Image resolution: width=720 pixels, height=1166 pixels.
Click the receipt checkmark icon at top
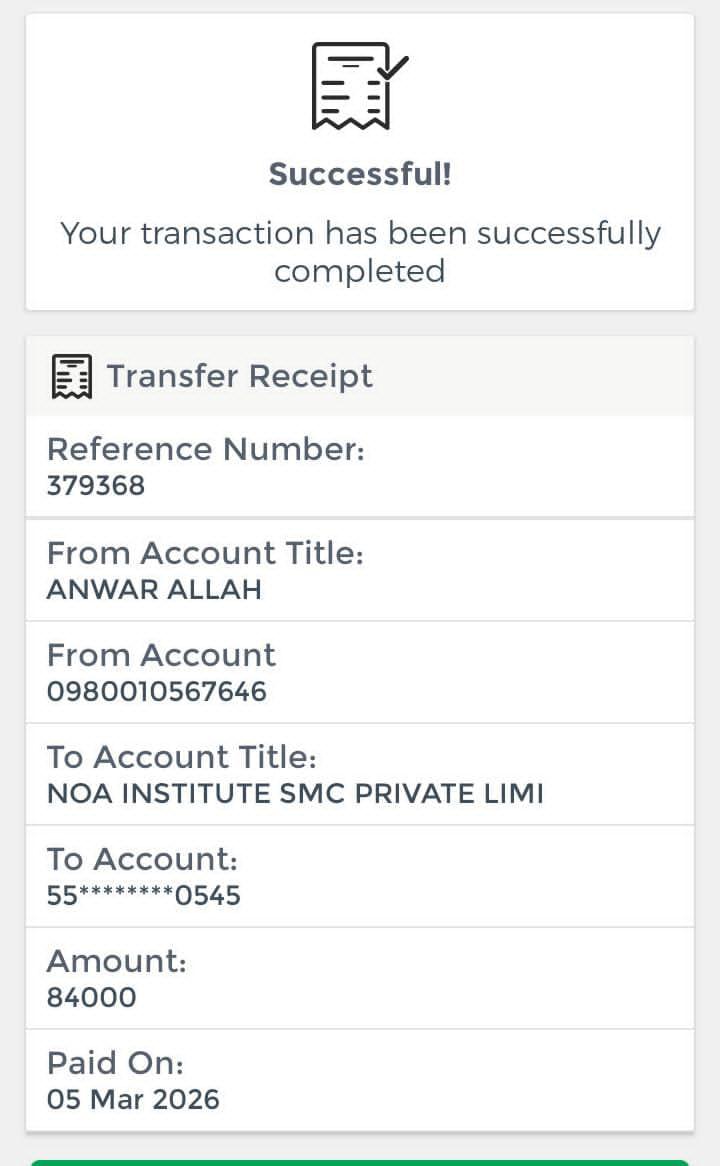point(359,85)
